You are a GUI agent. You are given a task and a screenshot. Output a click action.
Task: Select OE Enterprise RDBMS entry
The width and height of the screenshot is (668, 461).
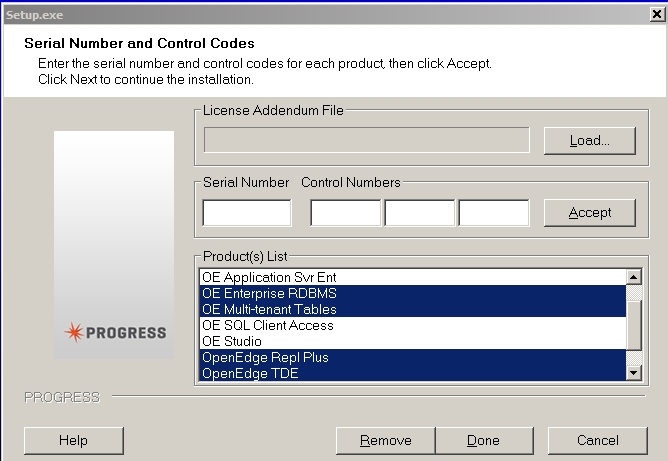click(413, 294)
